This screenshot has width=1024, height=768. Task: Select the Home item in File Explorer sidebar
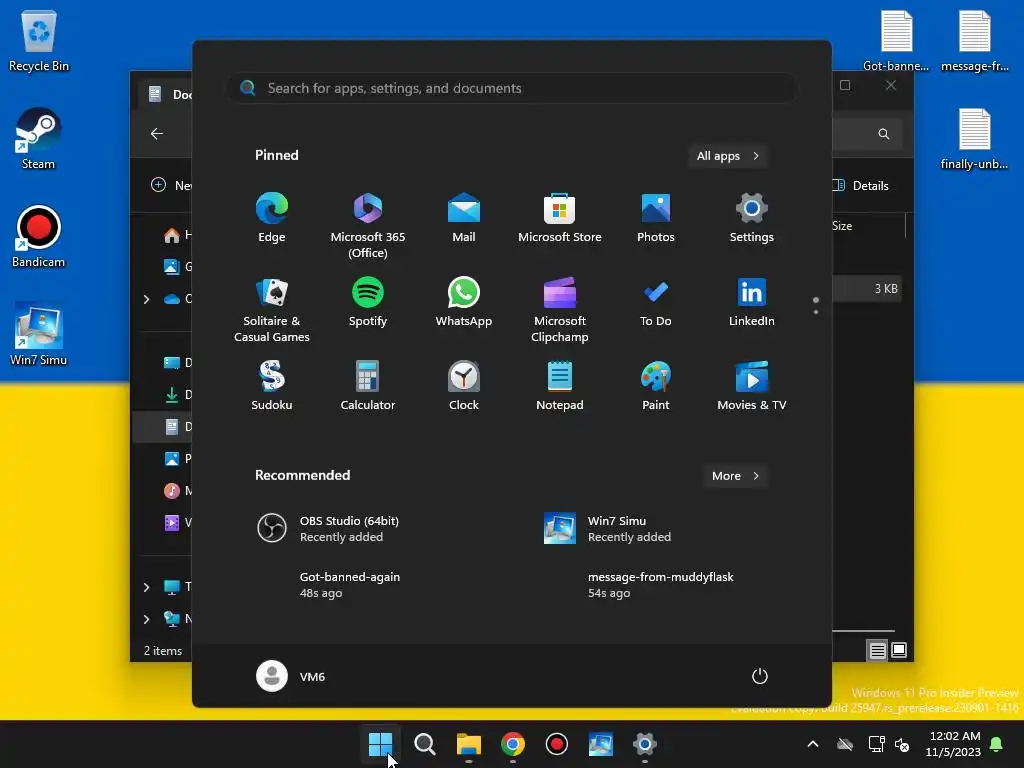pyautogui.click(x=178, y=235)
